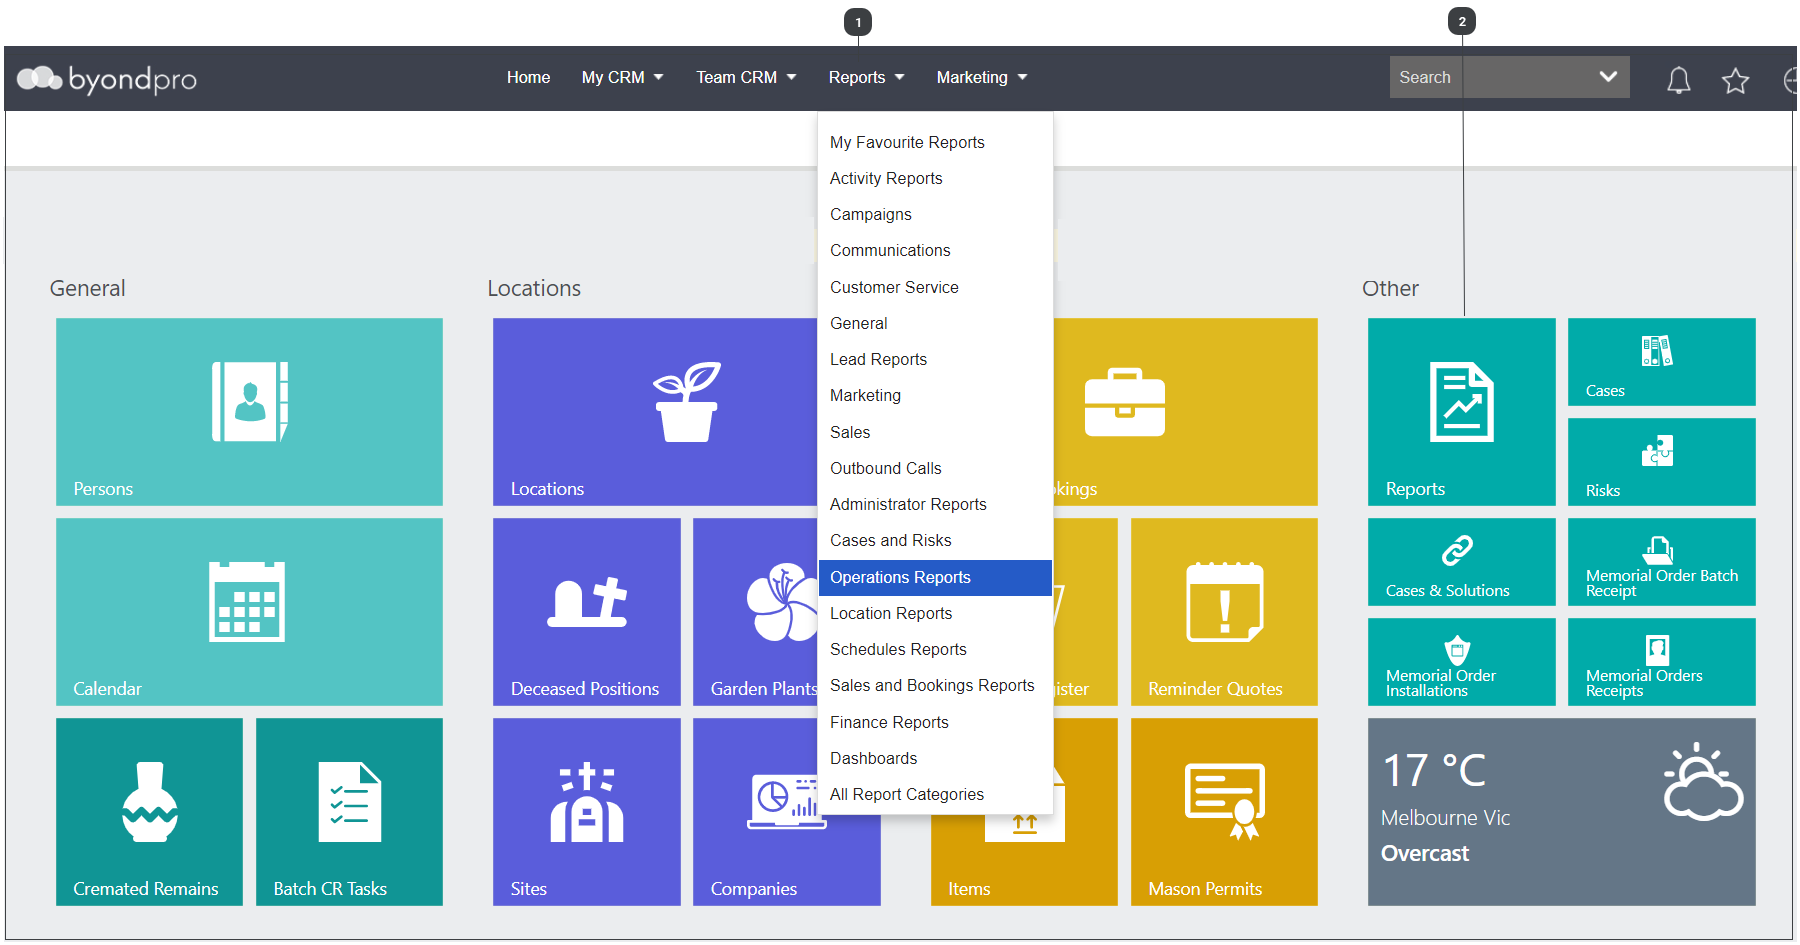The image size is (1800, 945).
Task: Open the Reminder Quotes tile
Action: coord(1224,611)
